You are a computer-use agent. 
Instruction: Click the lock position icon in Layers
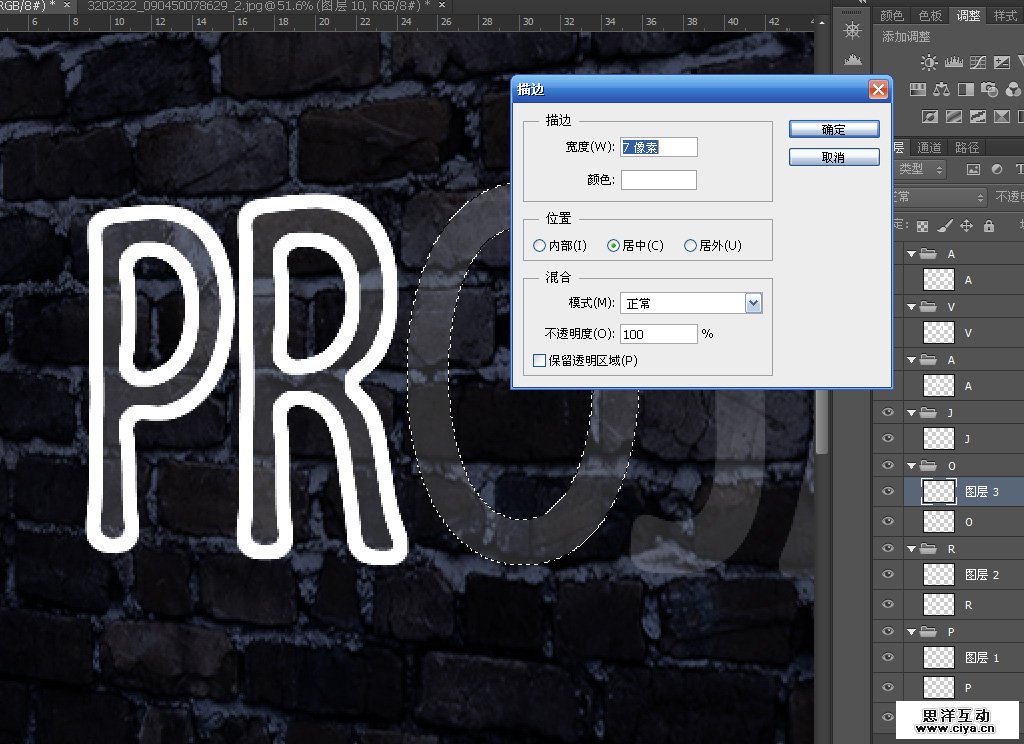[966, 226]
